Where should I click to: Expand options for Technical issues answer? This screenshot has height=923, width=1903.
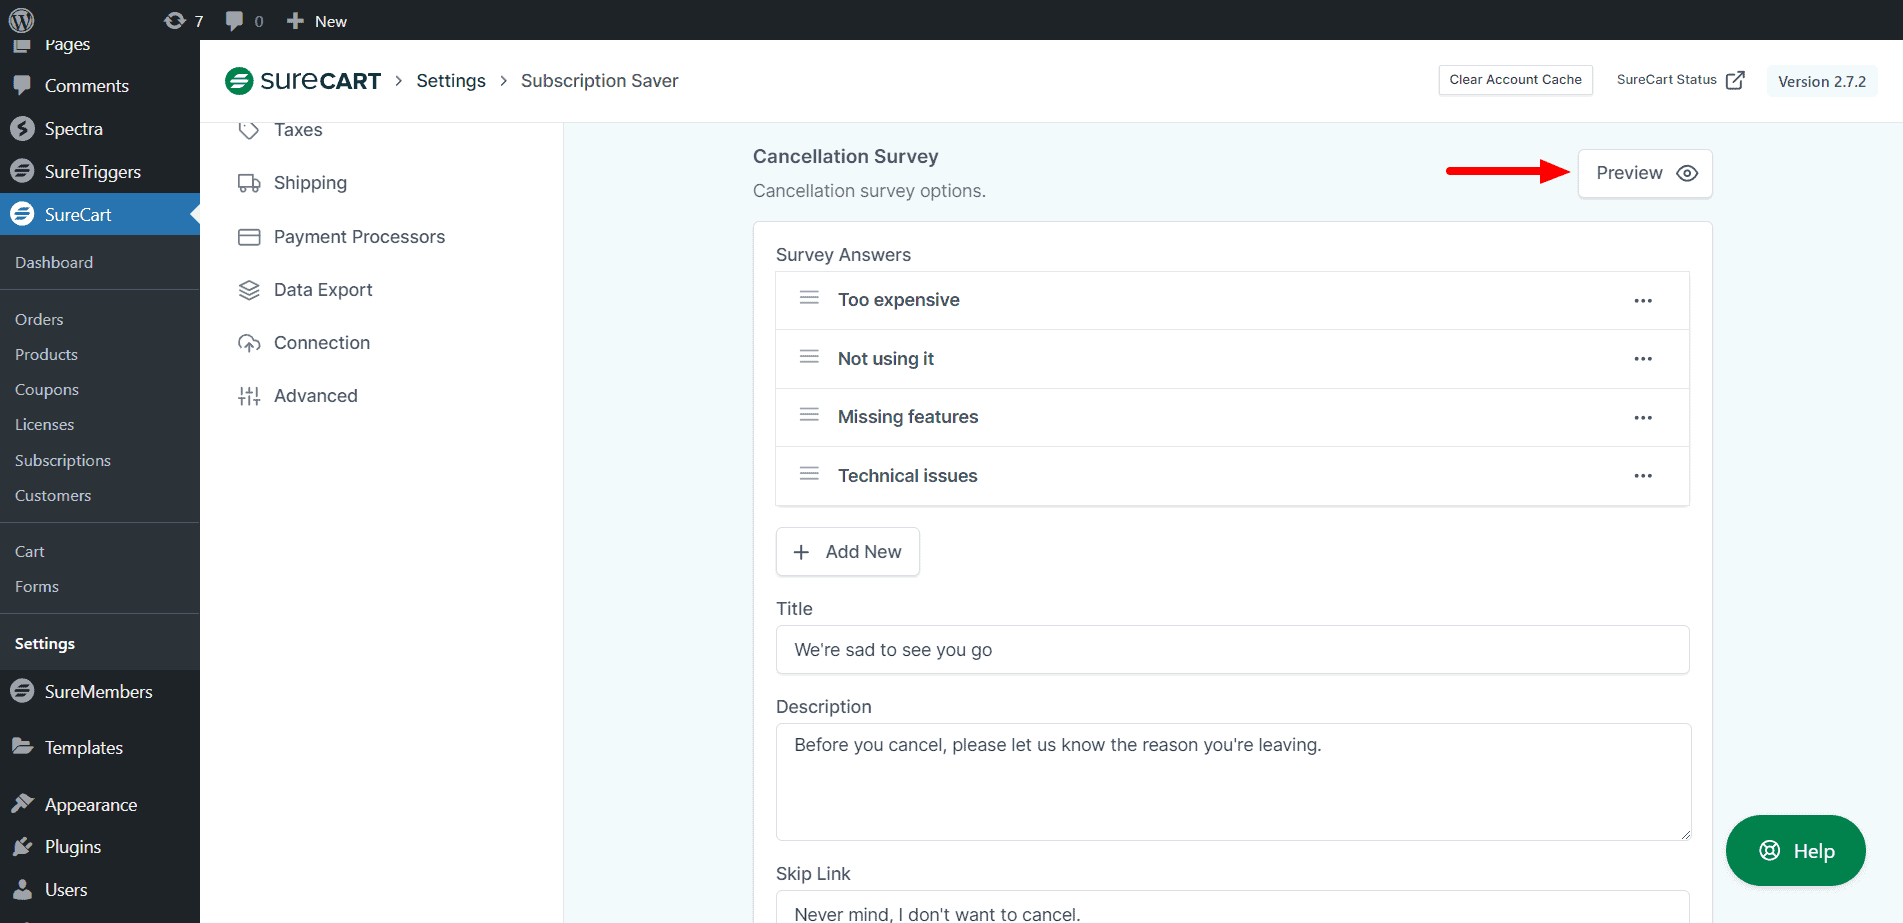1642,476
